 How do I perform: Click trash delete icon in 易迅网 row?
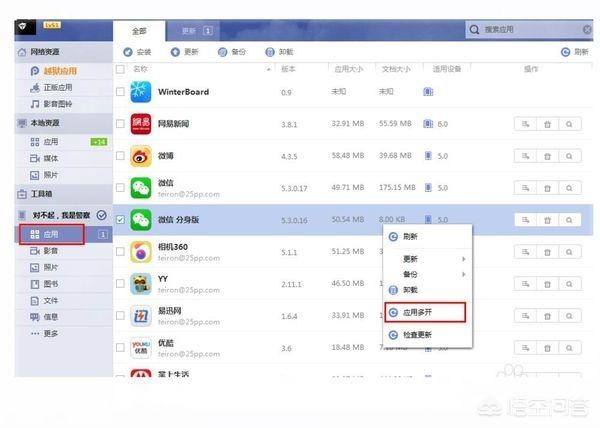pyautogui.click(x=547, y=316)
